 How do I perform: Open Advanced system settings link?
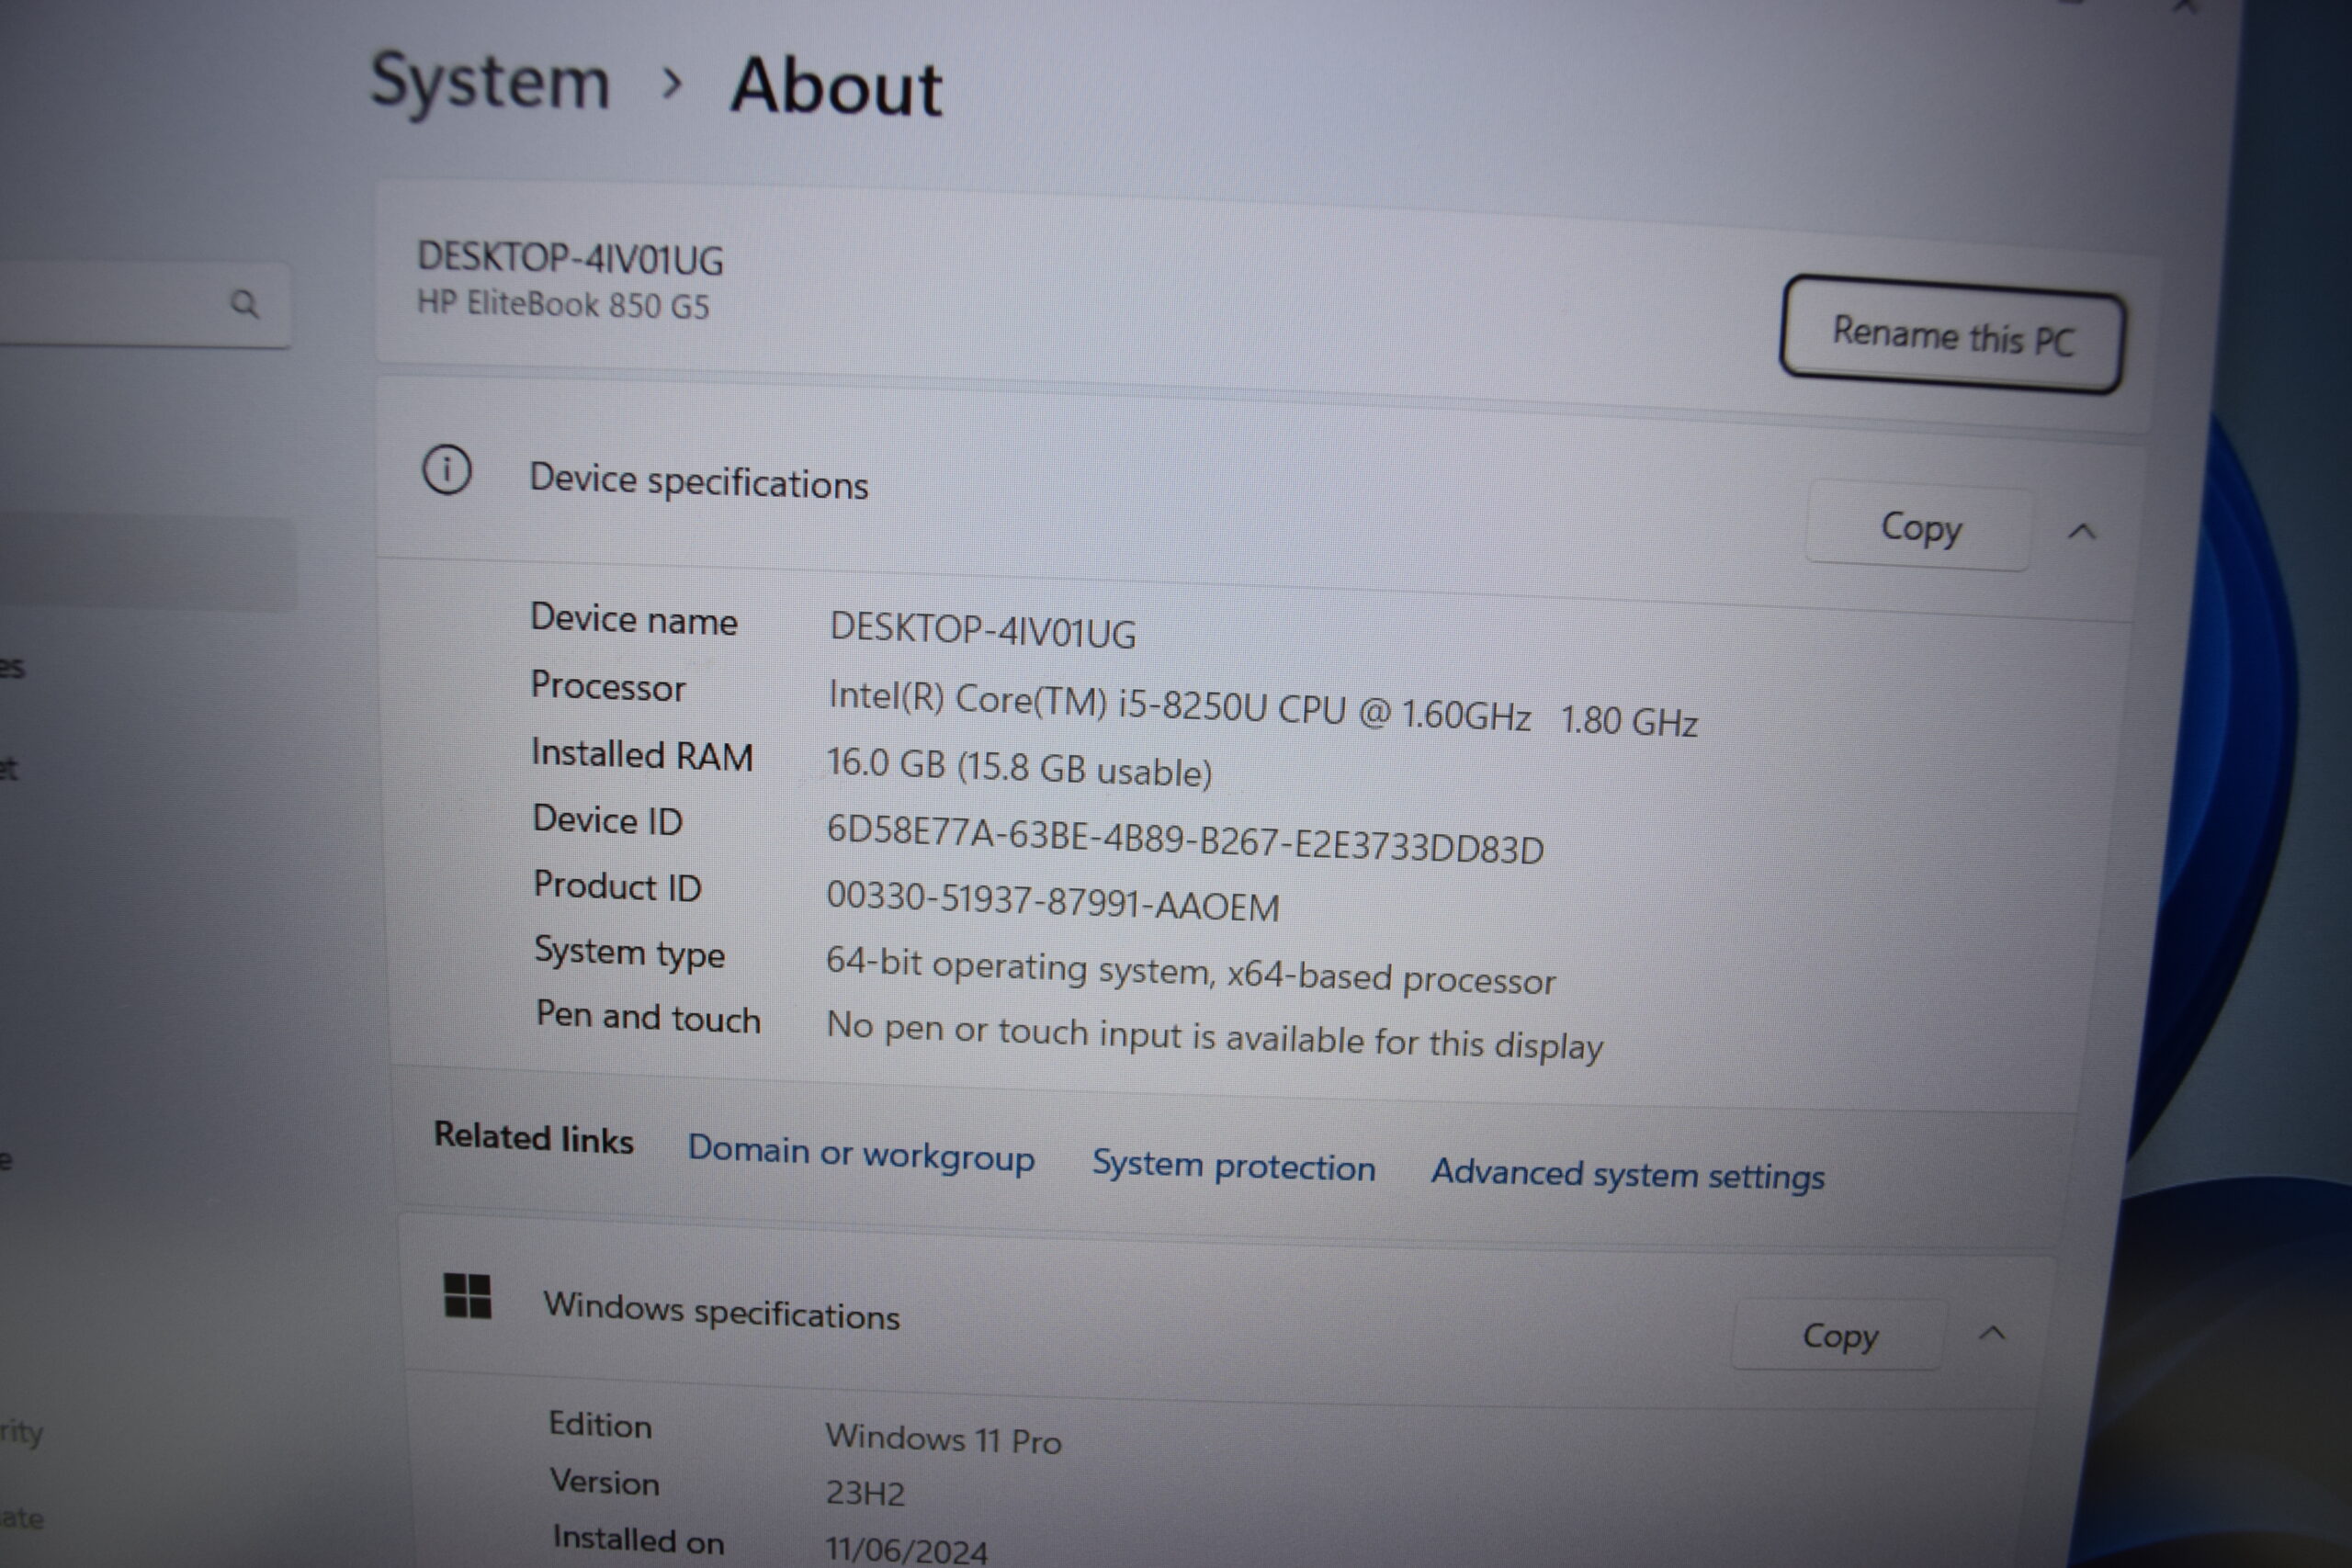pos(1627,1174)
